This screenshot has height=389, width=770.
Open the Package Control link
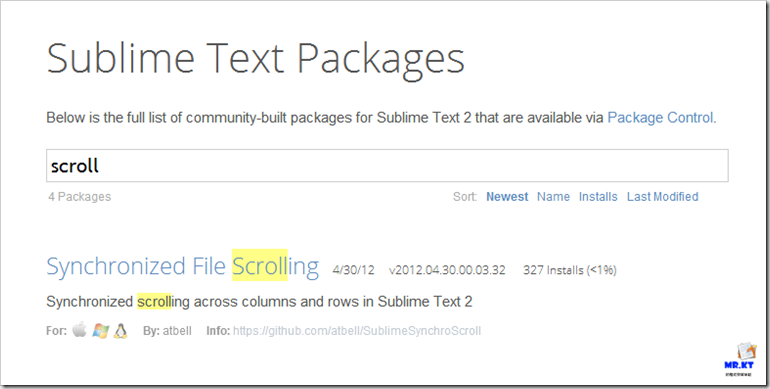[x=660, y=118]
